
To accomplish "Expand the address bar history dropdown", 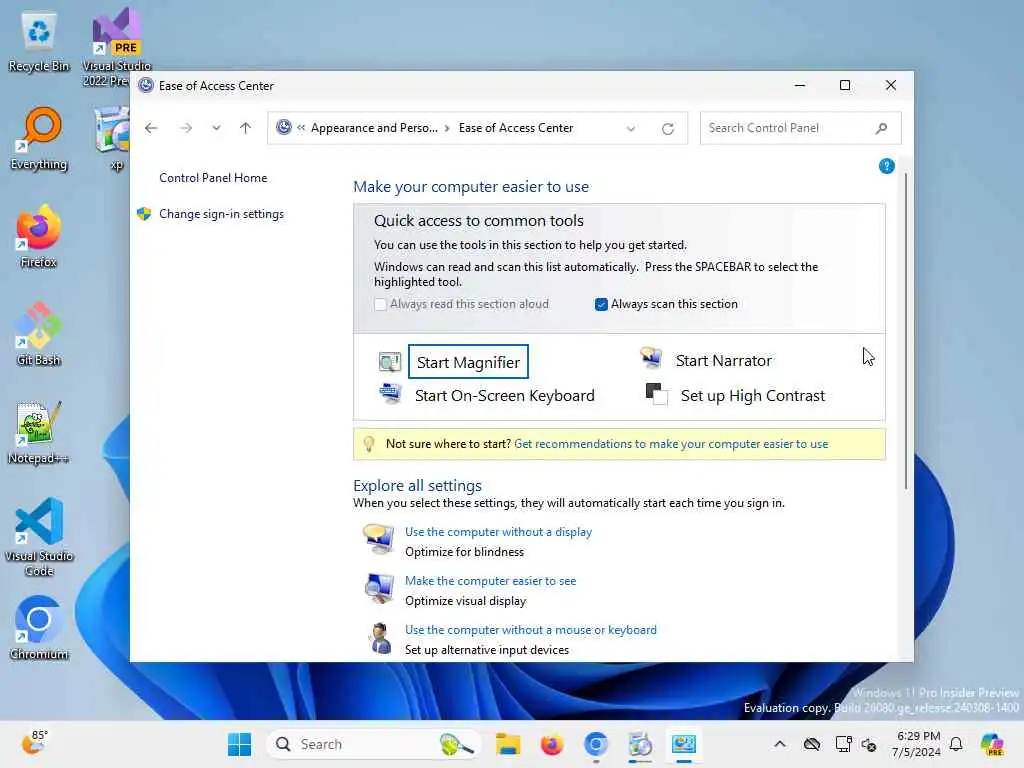I will tap(631, 129).
